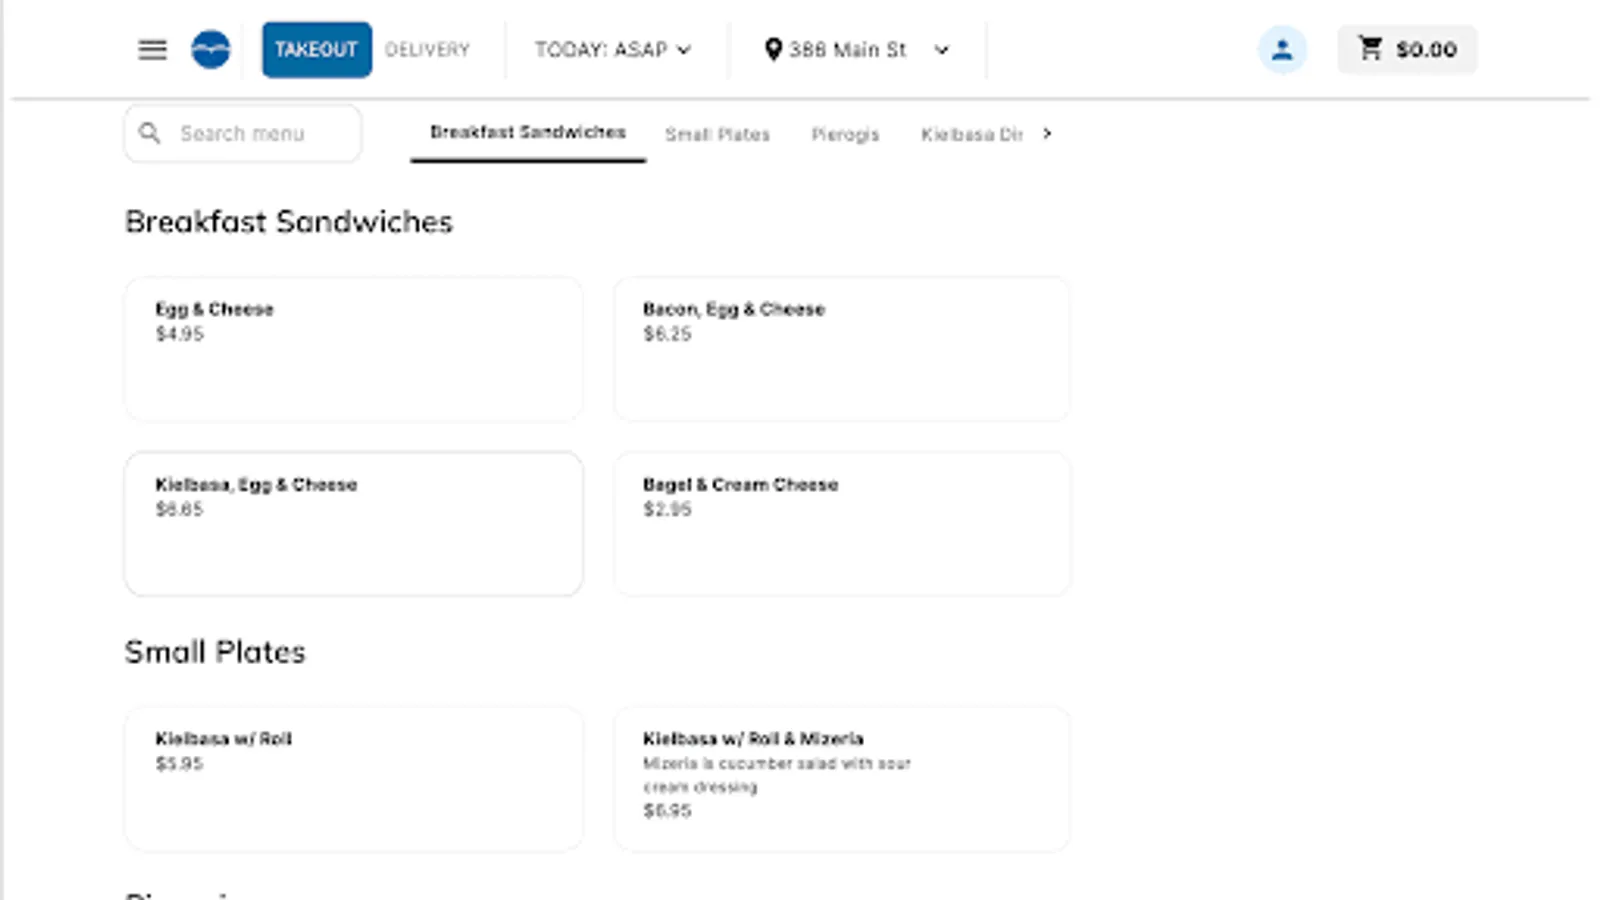Select the Takeout order option
The image size is (1600, 900).
click(316, 49)
